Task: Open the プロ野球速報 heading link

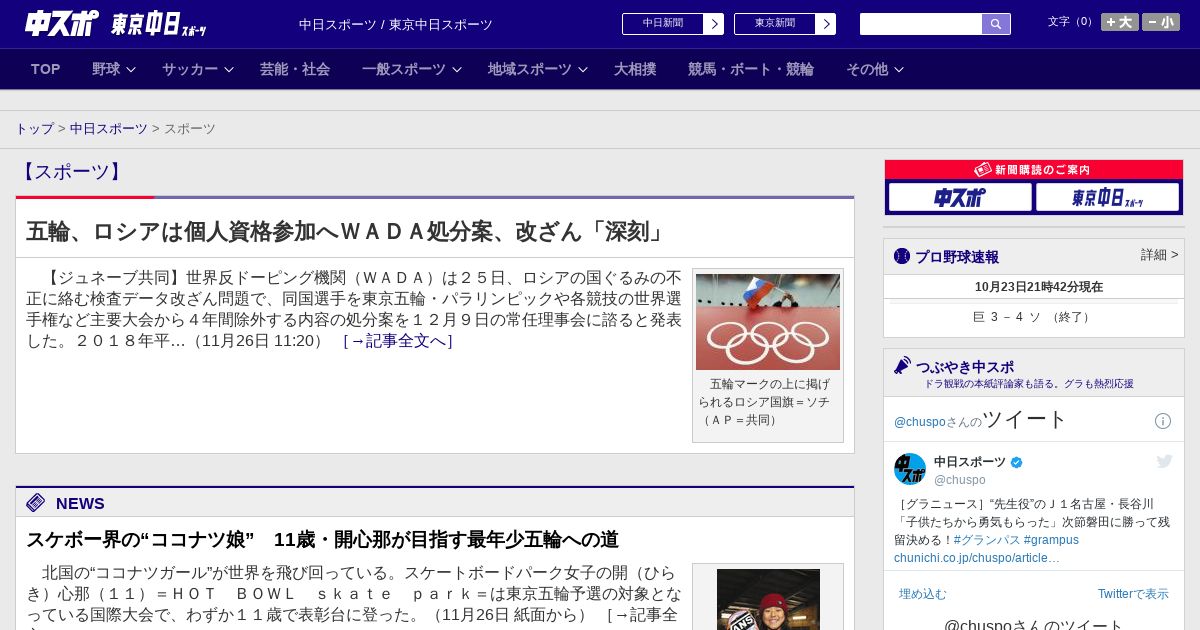Action: pos(957,257)
